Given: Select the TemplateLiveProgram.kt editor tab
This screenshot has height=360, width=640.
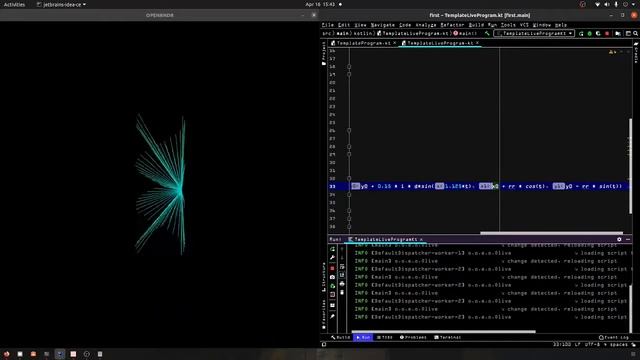Looking at the screenshot, I should point(440,43).
